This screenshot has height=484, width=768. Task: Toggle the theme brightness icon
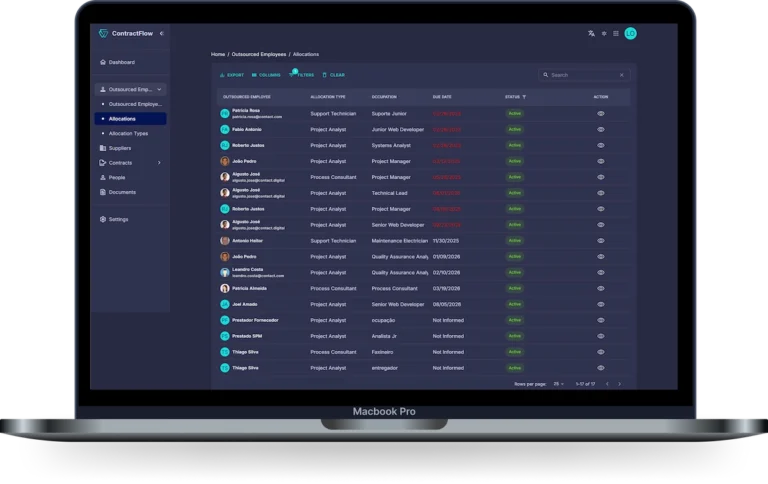click(603, 33)
